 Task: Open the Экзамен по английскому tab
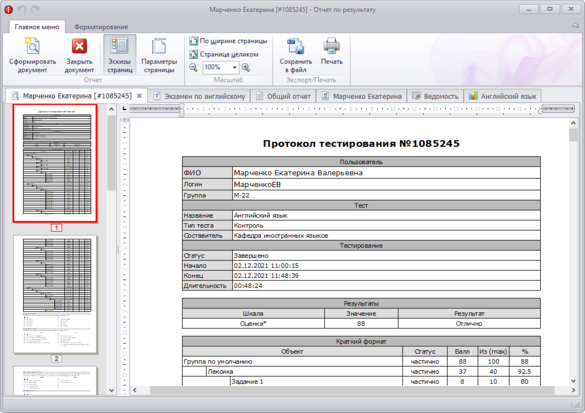click(x=200, y=96)
